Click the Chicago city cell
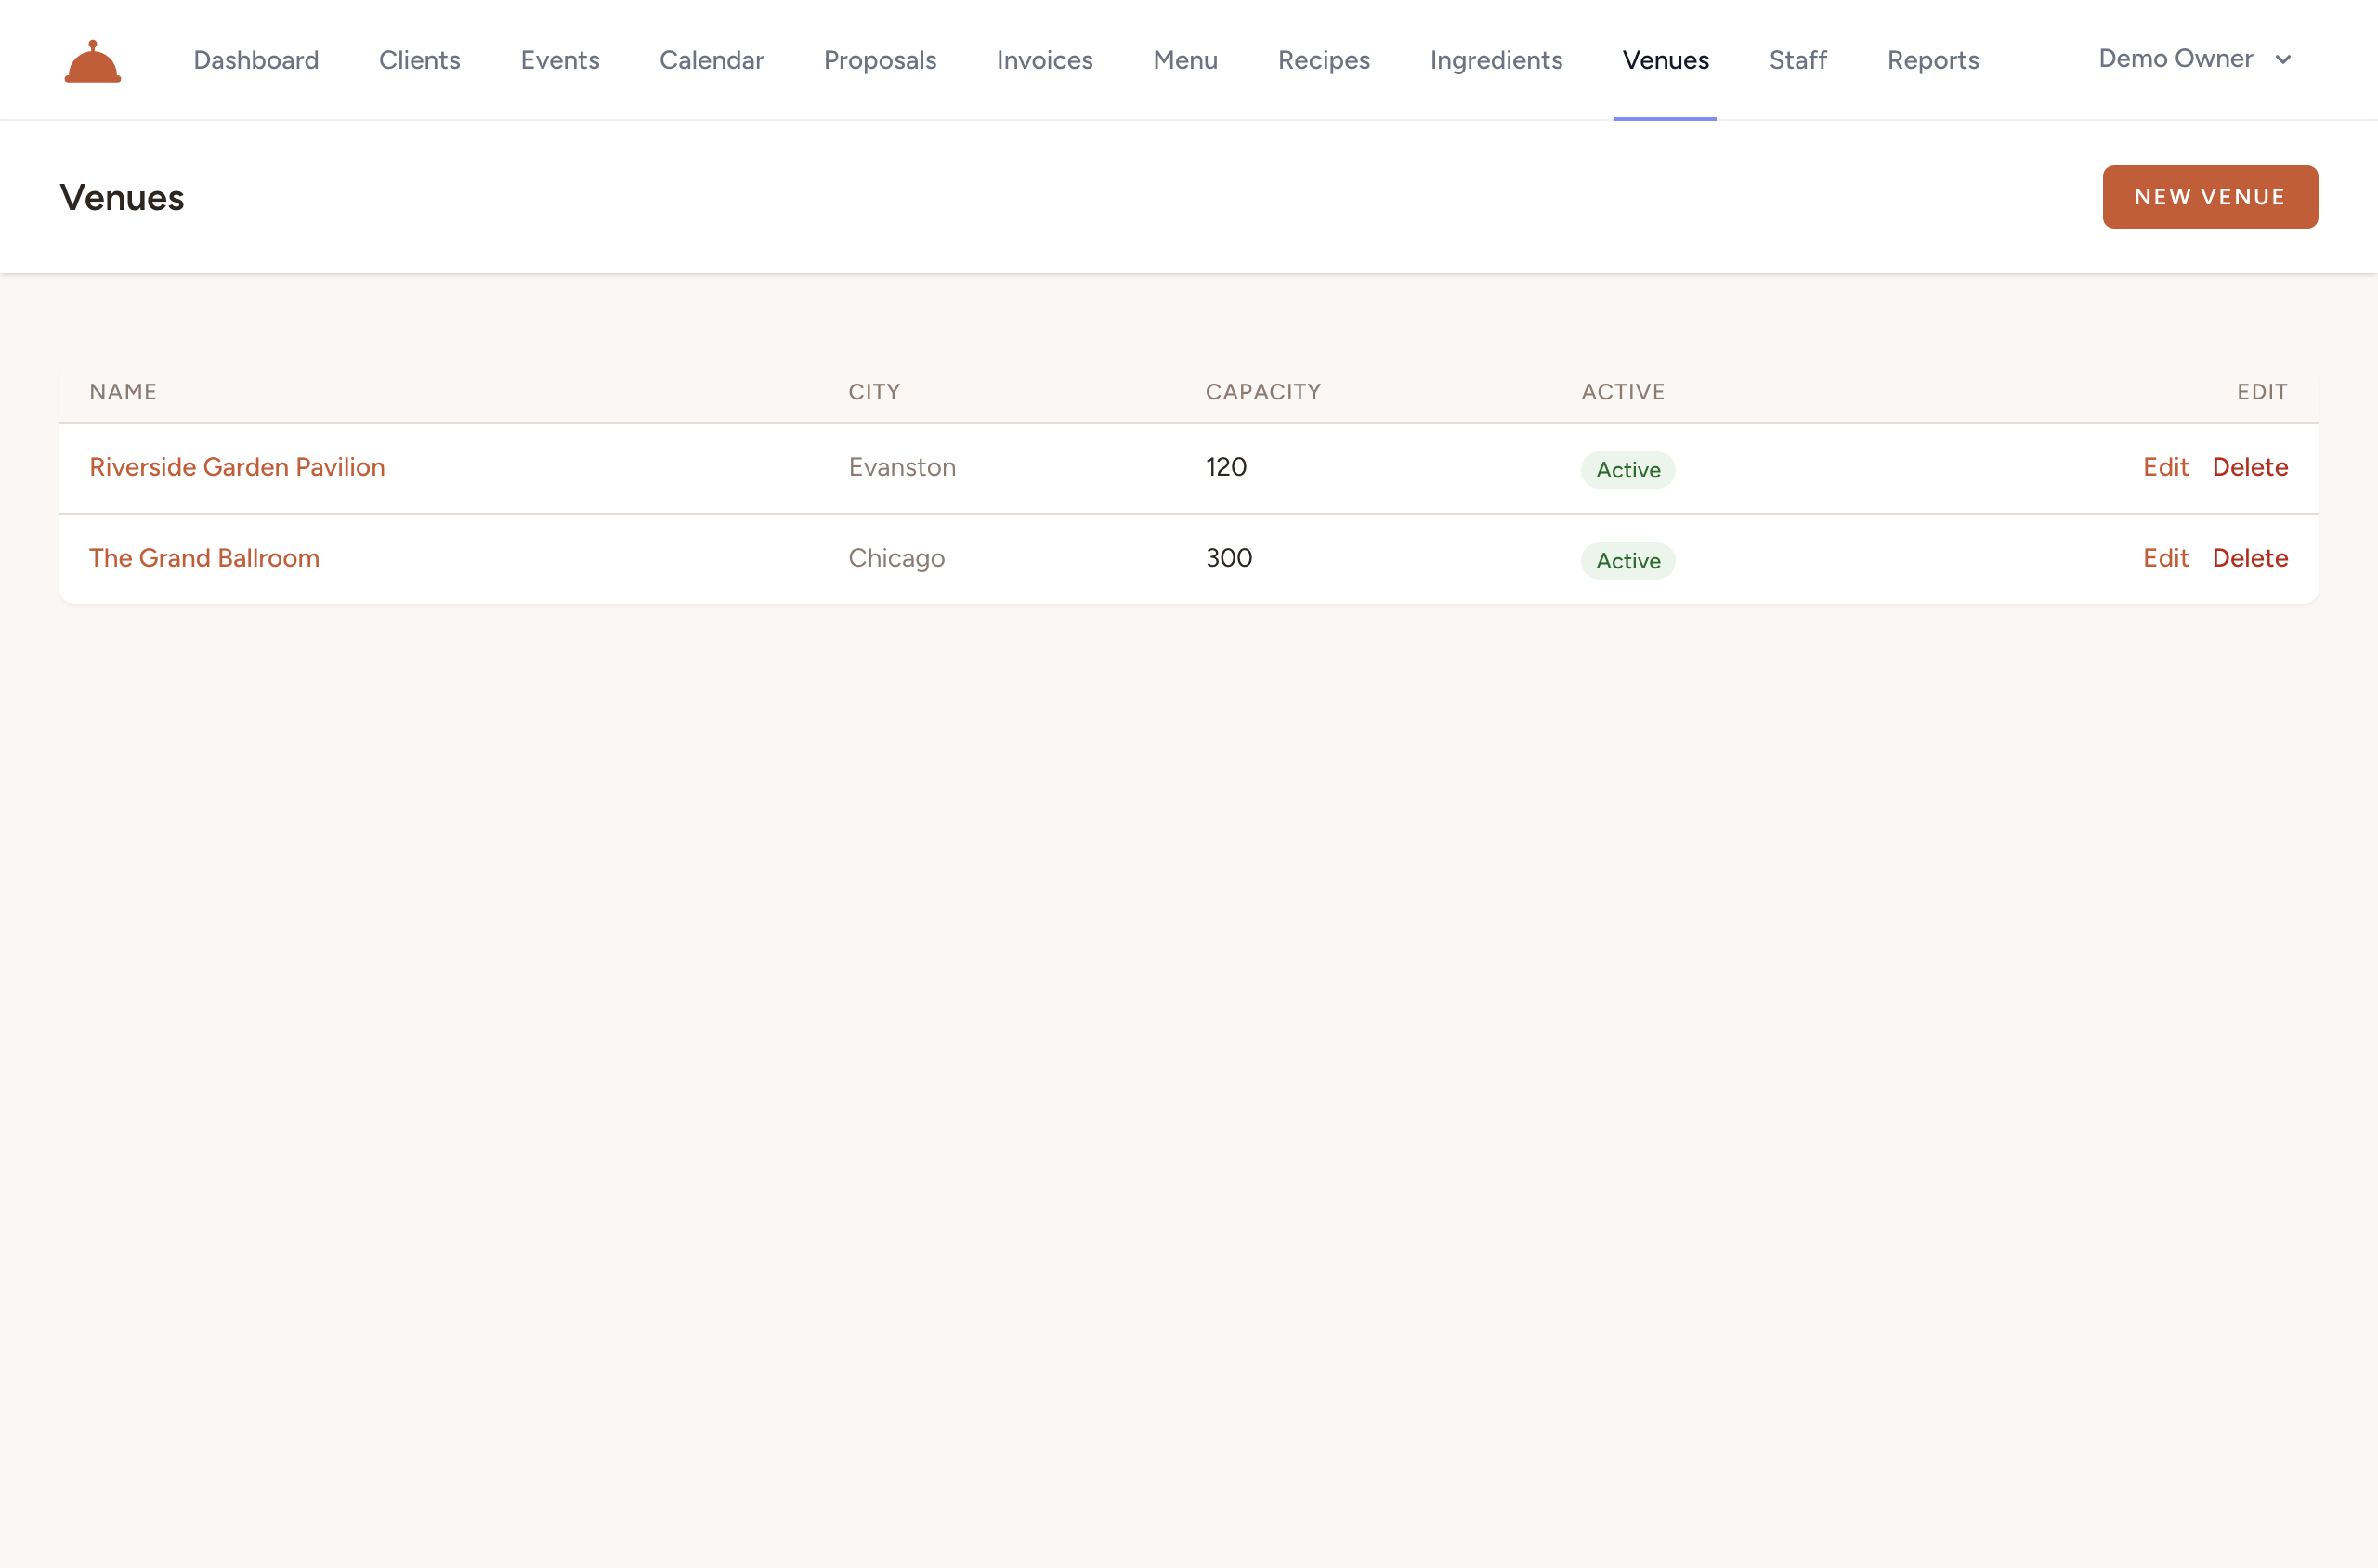This screenshot has width=2378, height=1568. (x=897, y=558)
